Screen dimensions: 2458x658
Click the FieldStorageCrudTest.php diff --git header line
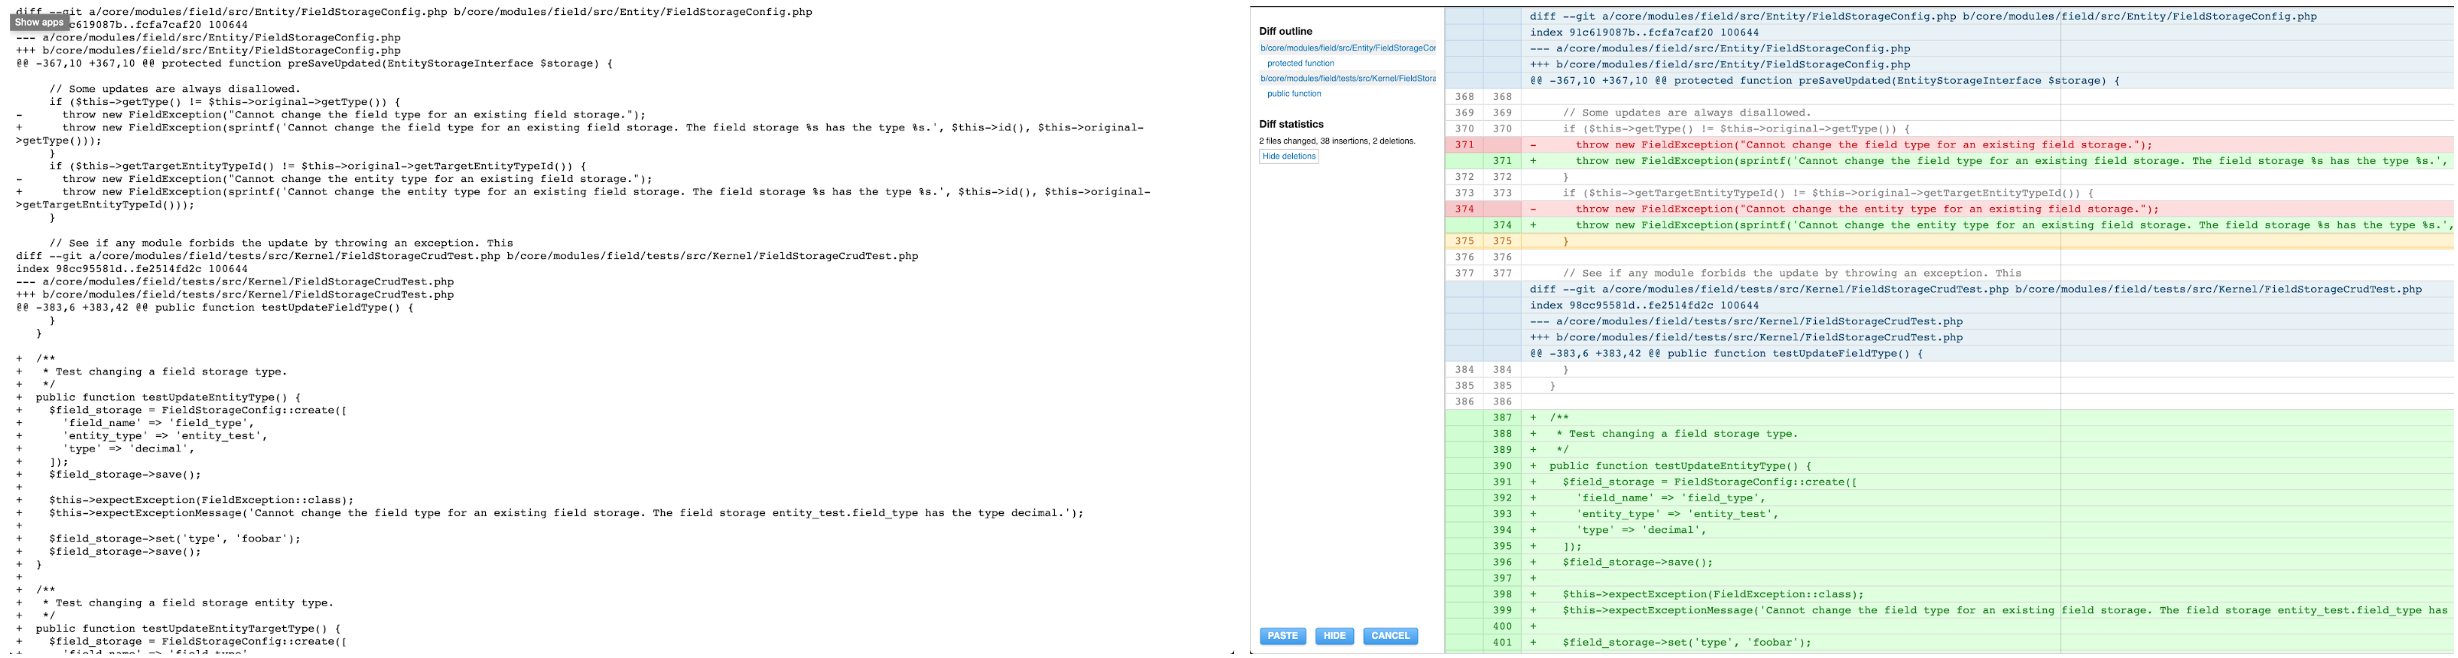pos(1975,289)
